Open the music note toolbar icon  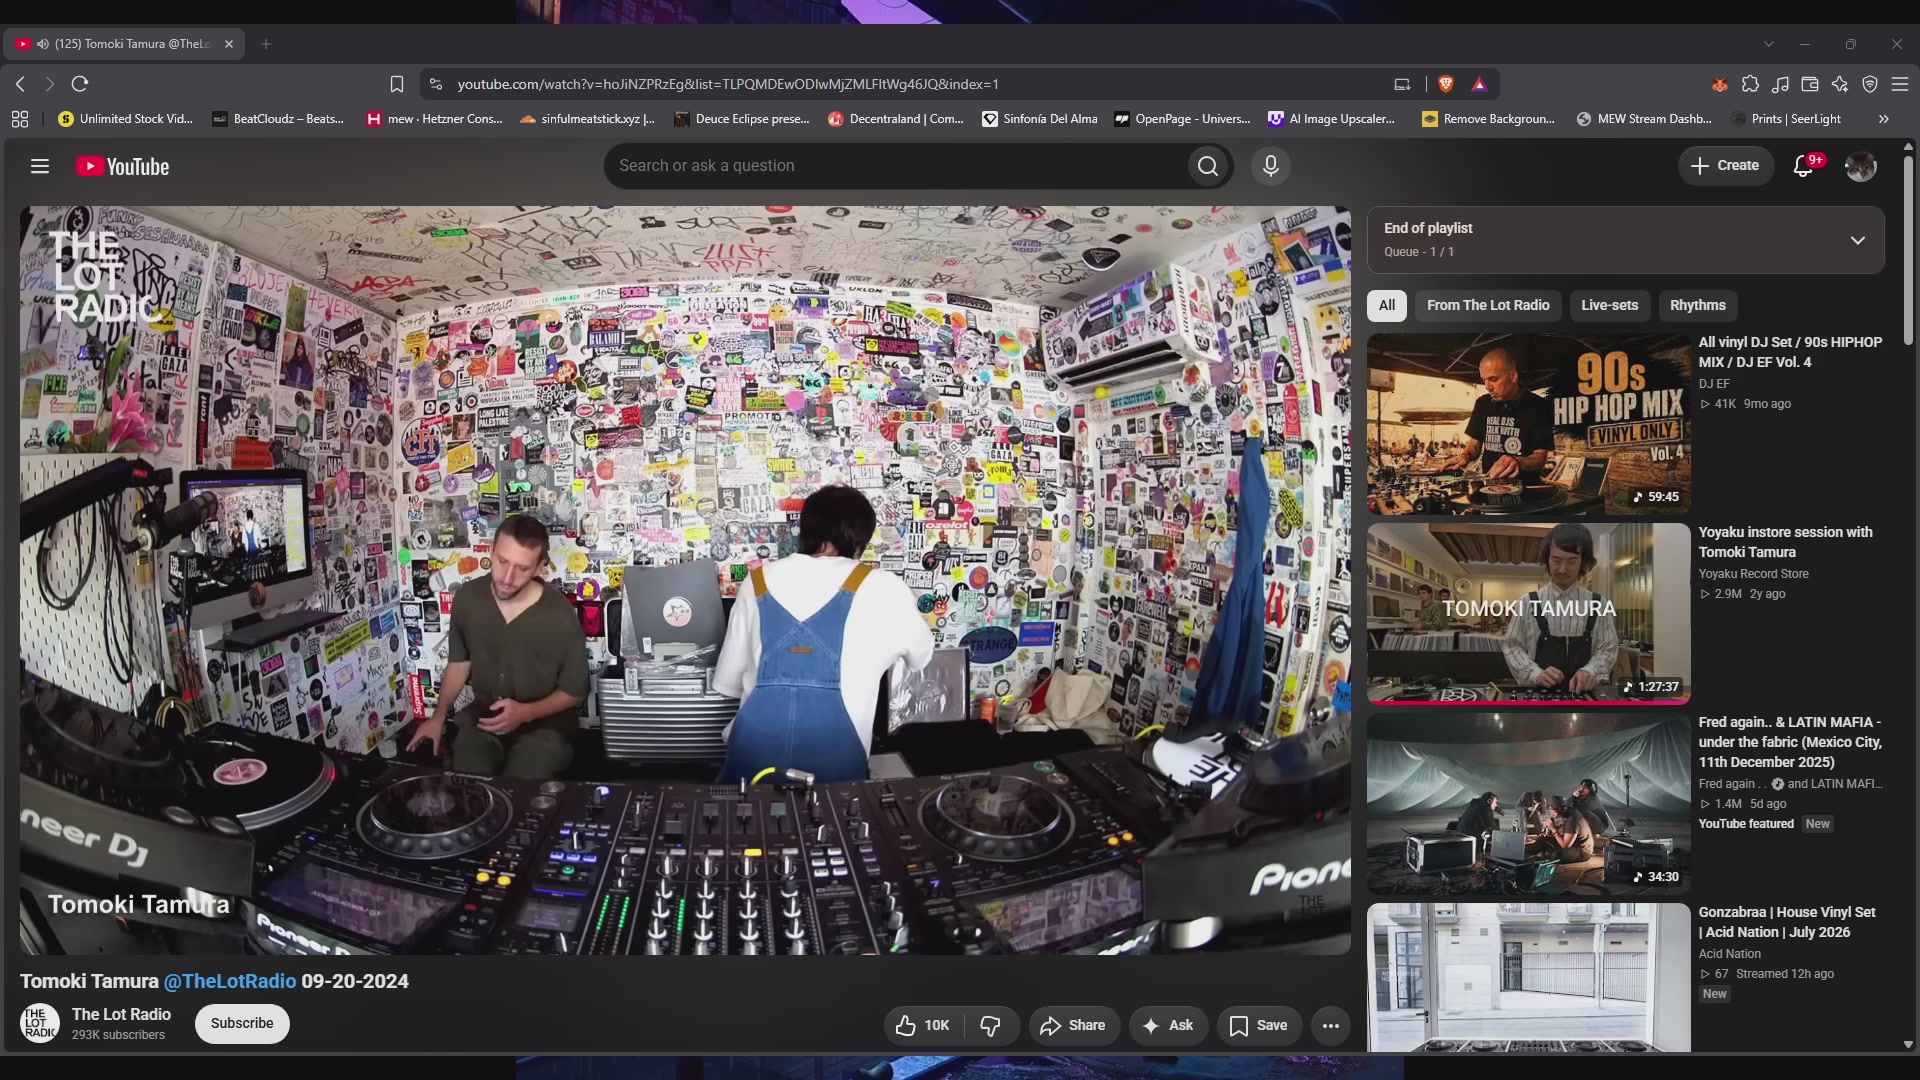pyautogui.click(x=1780, y=84)
